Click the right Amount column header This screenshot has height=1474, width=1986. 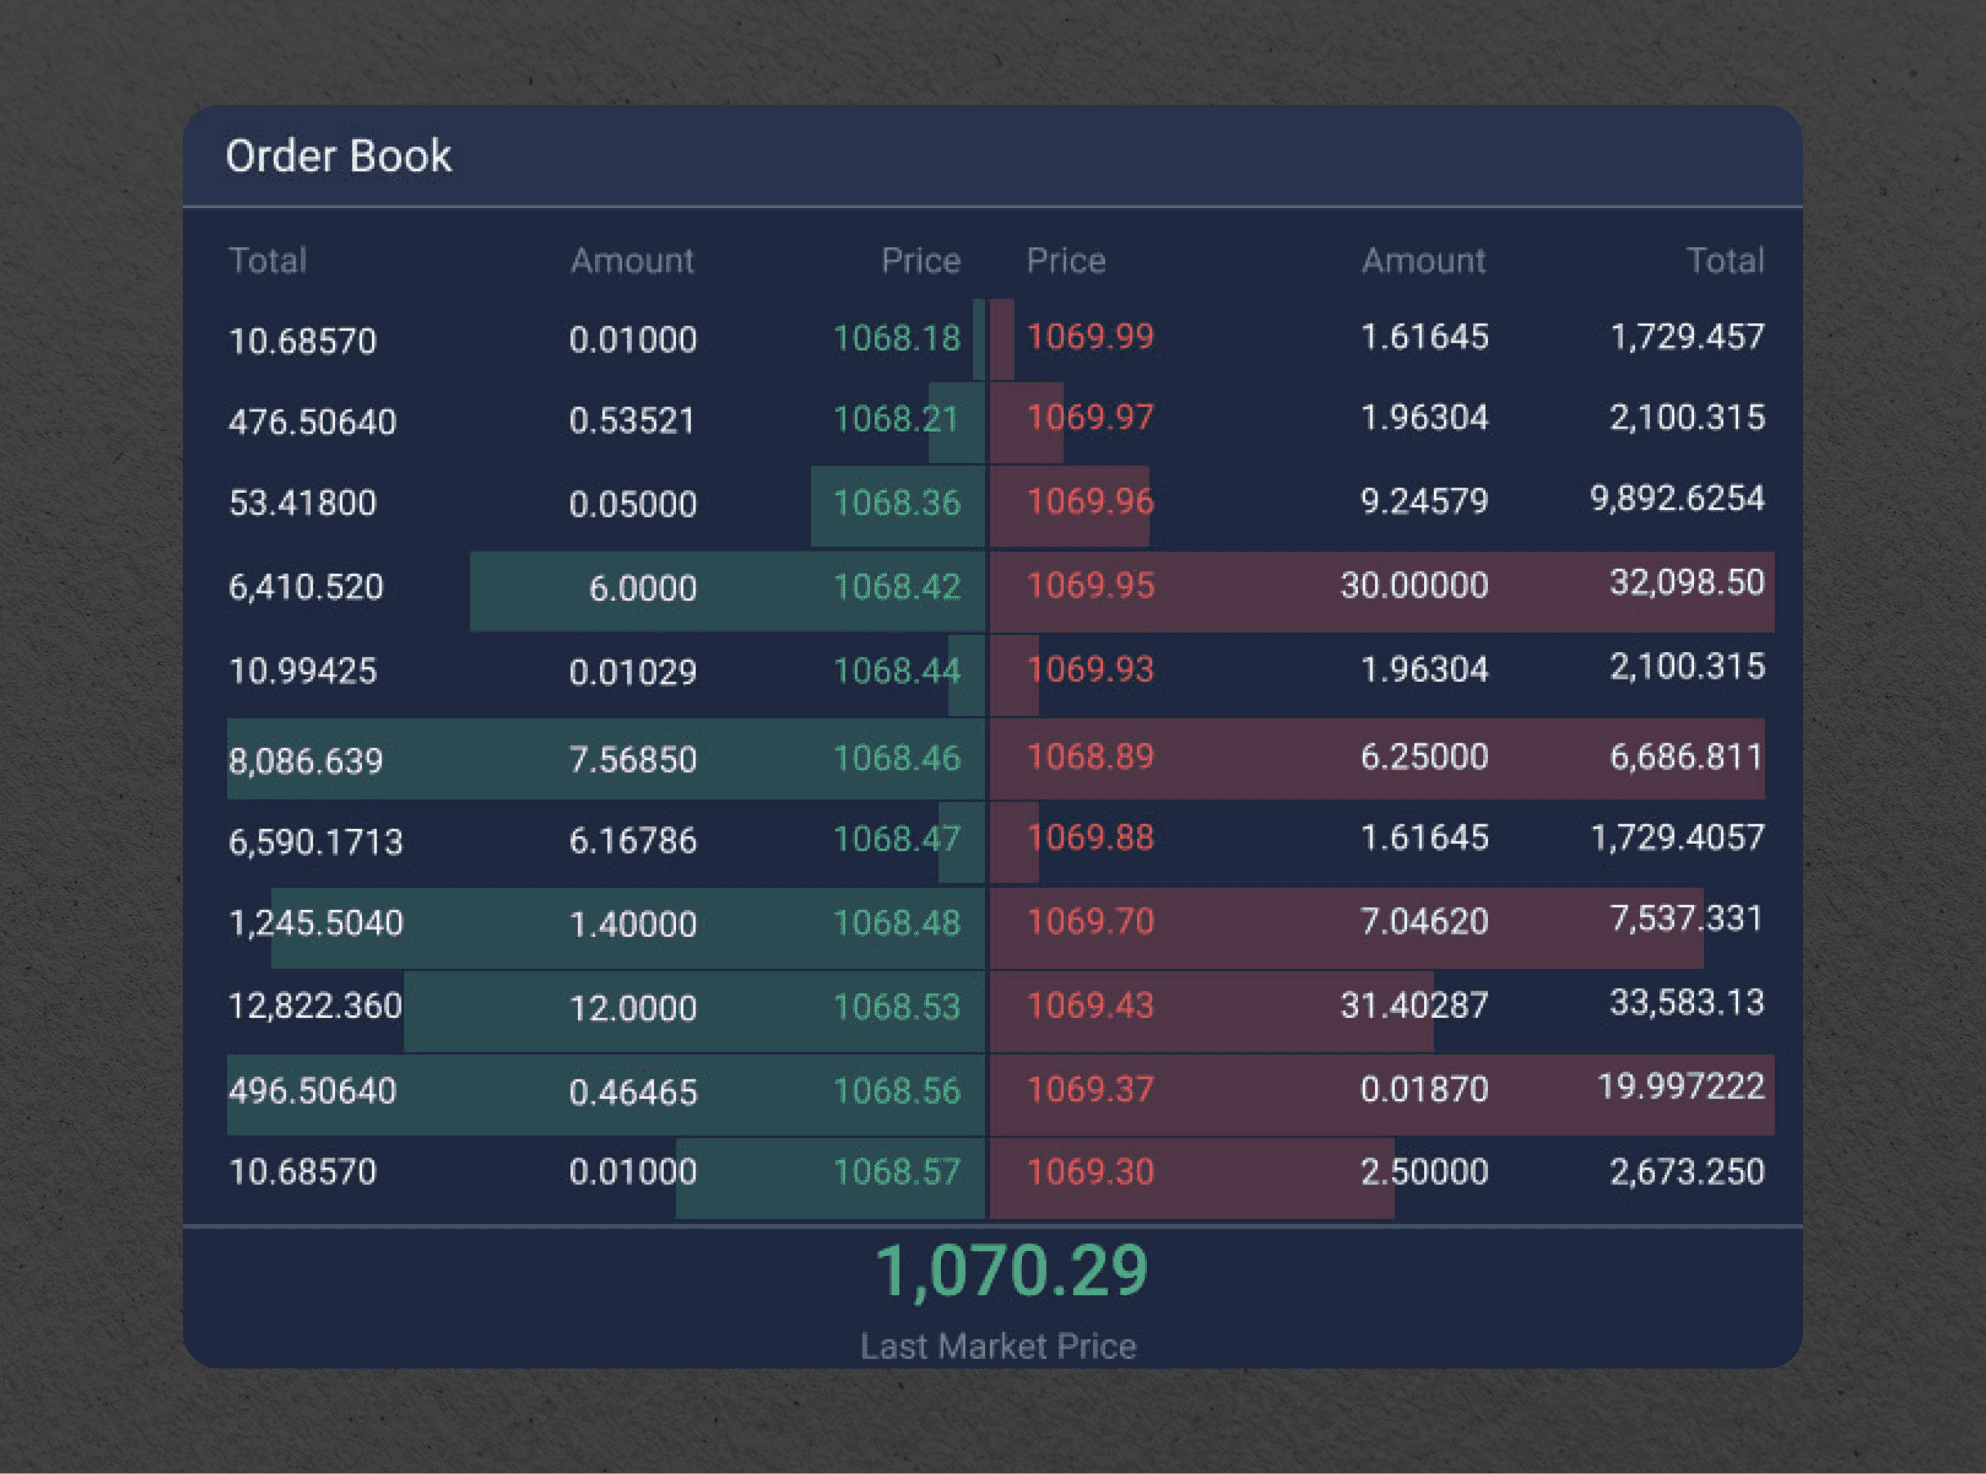(x=1424, y=260)
